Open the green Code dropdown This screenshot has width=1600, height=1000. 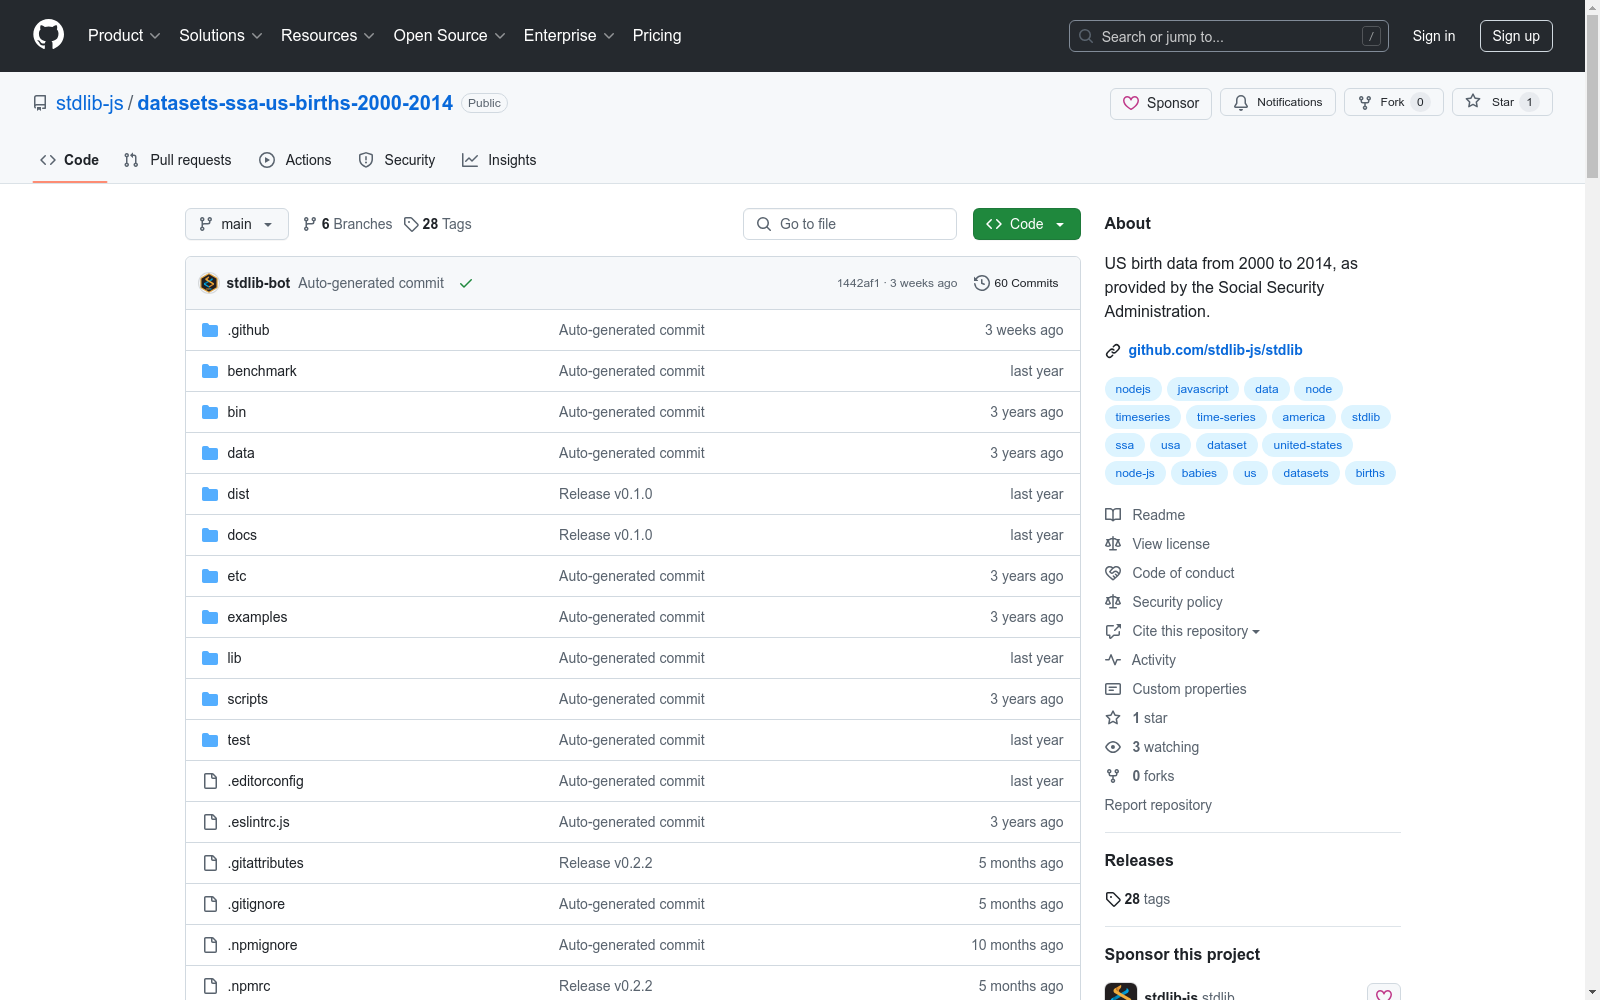point(1026,224)
